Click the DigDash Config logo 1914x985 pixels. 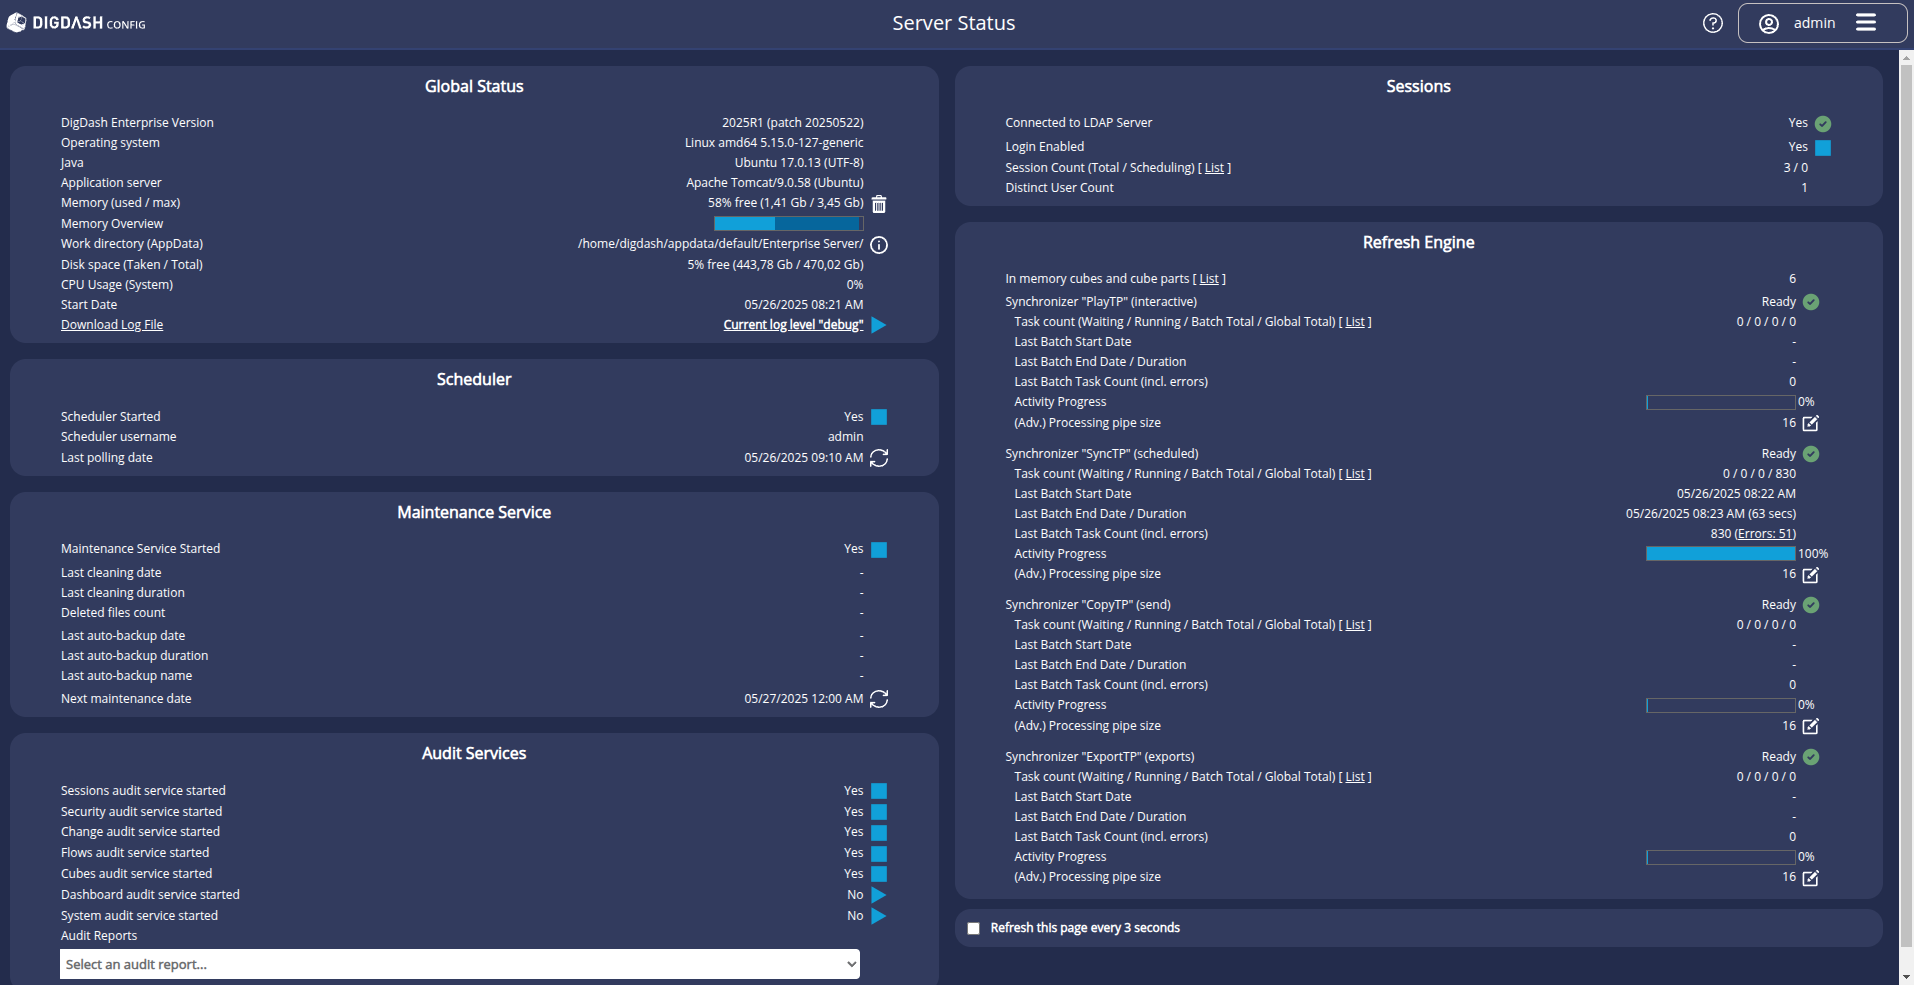(77, 23)
